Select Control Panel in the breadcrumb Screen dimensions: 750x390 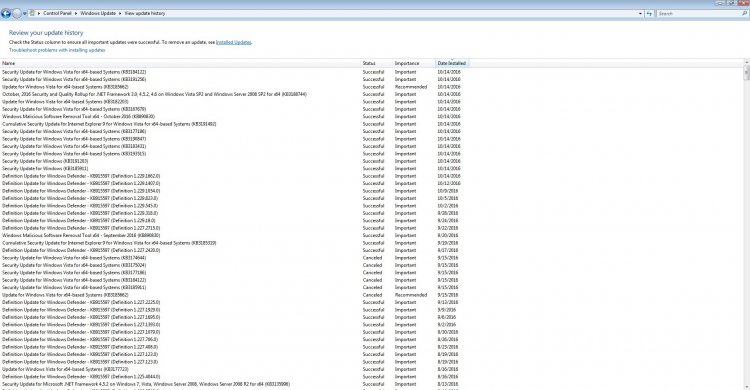click(x=57, y=13)
